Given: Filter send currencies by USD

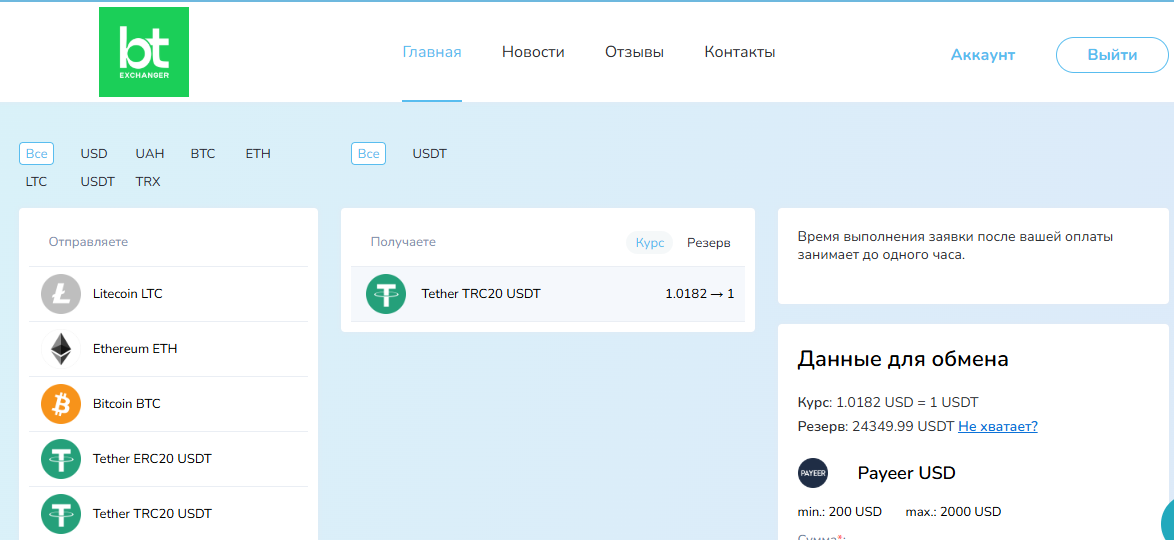Looking at the screenshot, I should coord(94,154).
